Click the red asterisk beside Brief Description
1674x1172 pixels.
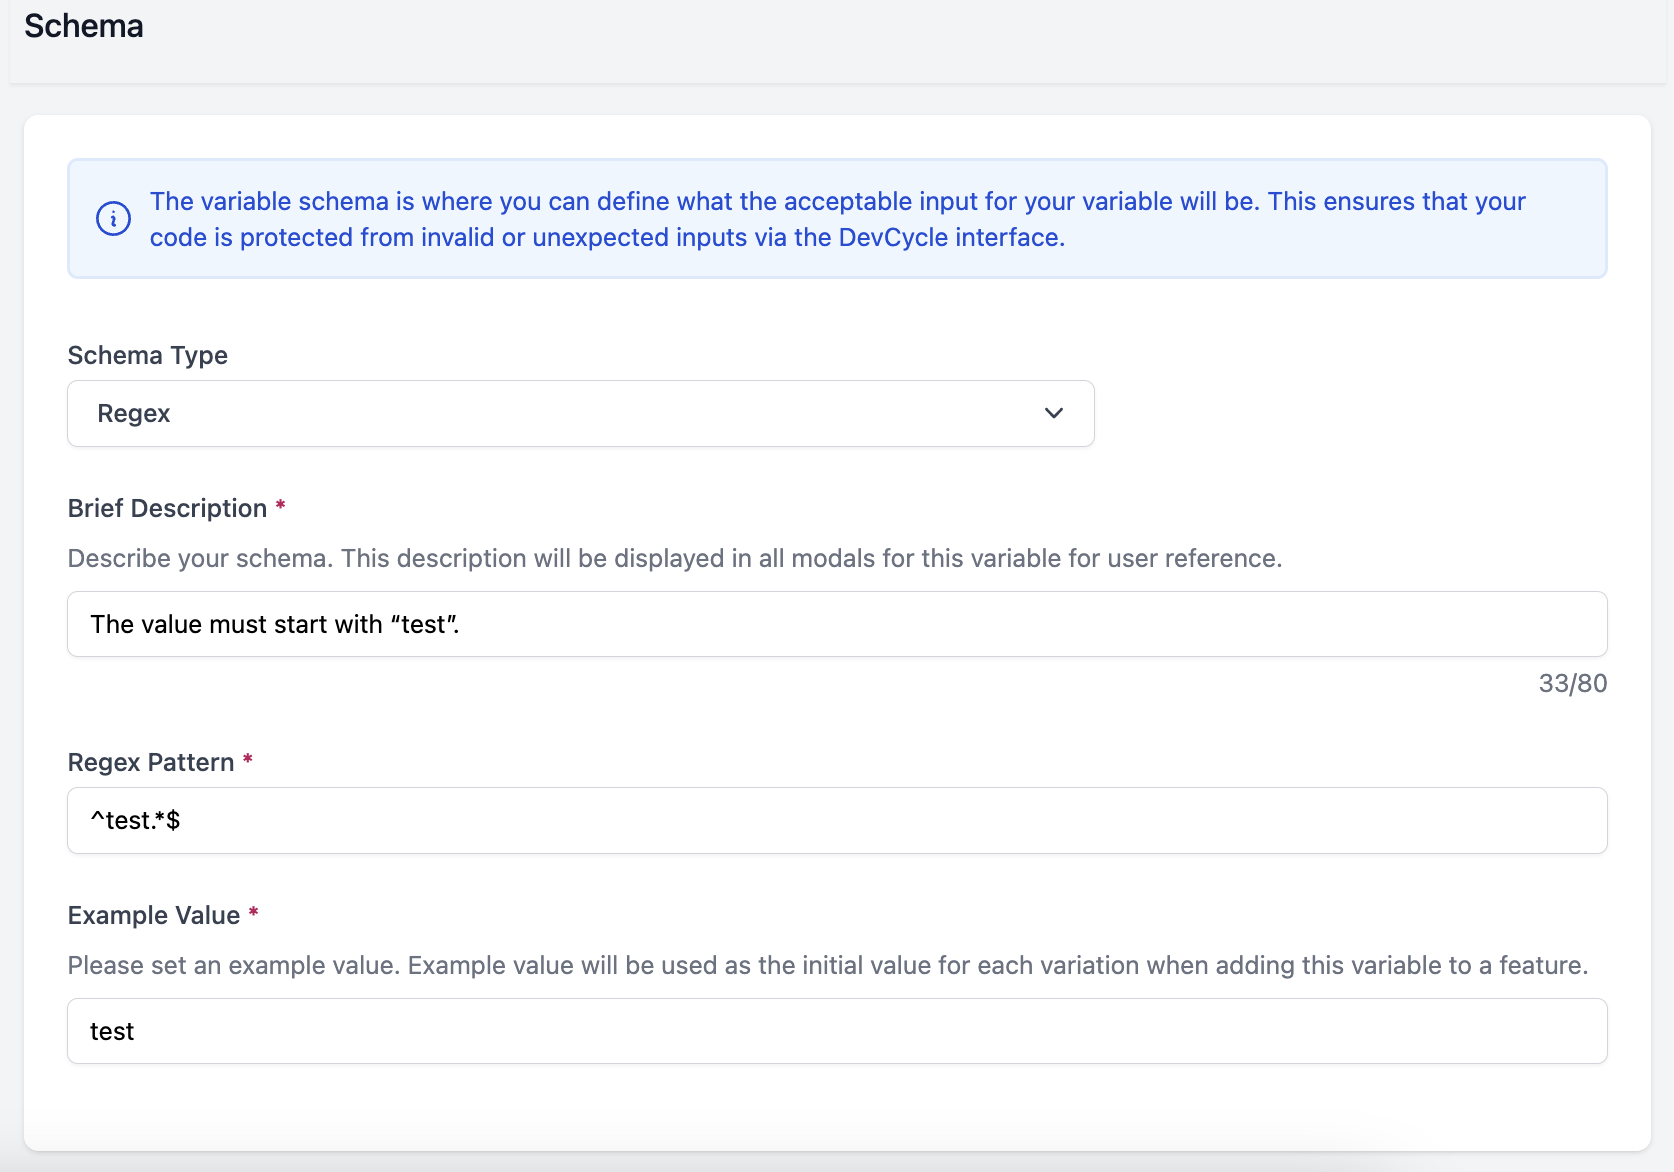coord(281,505)
